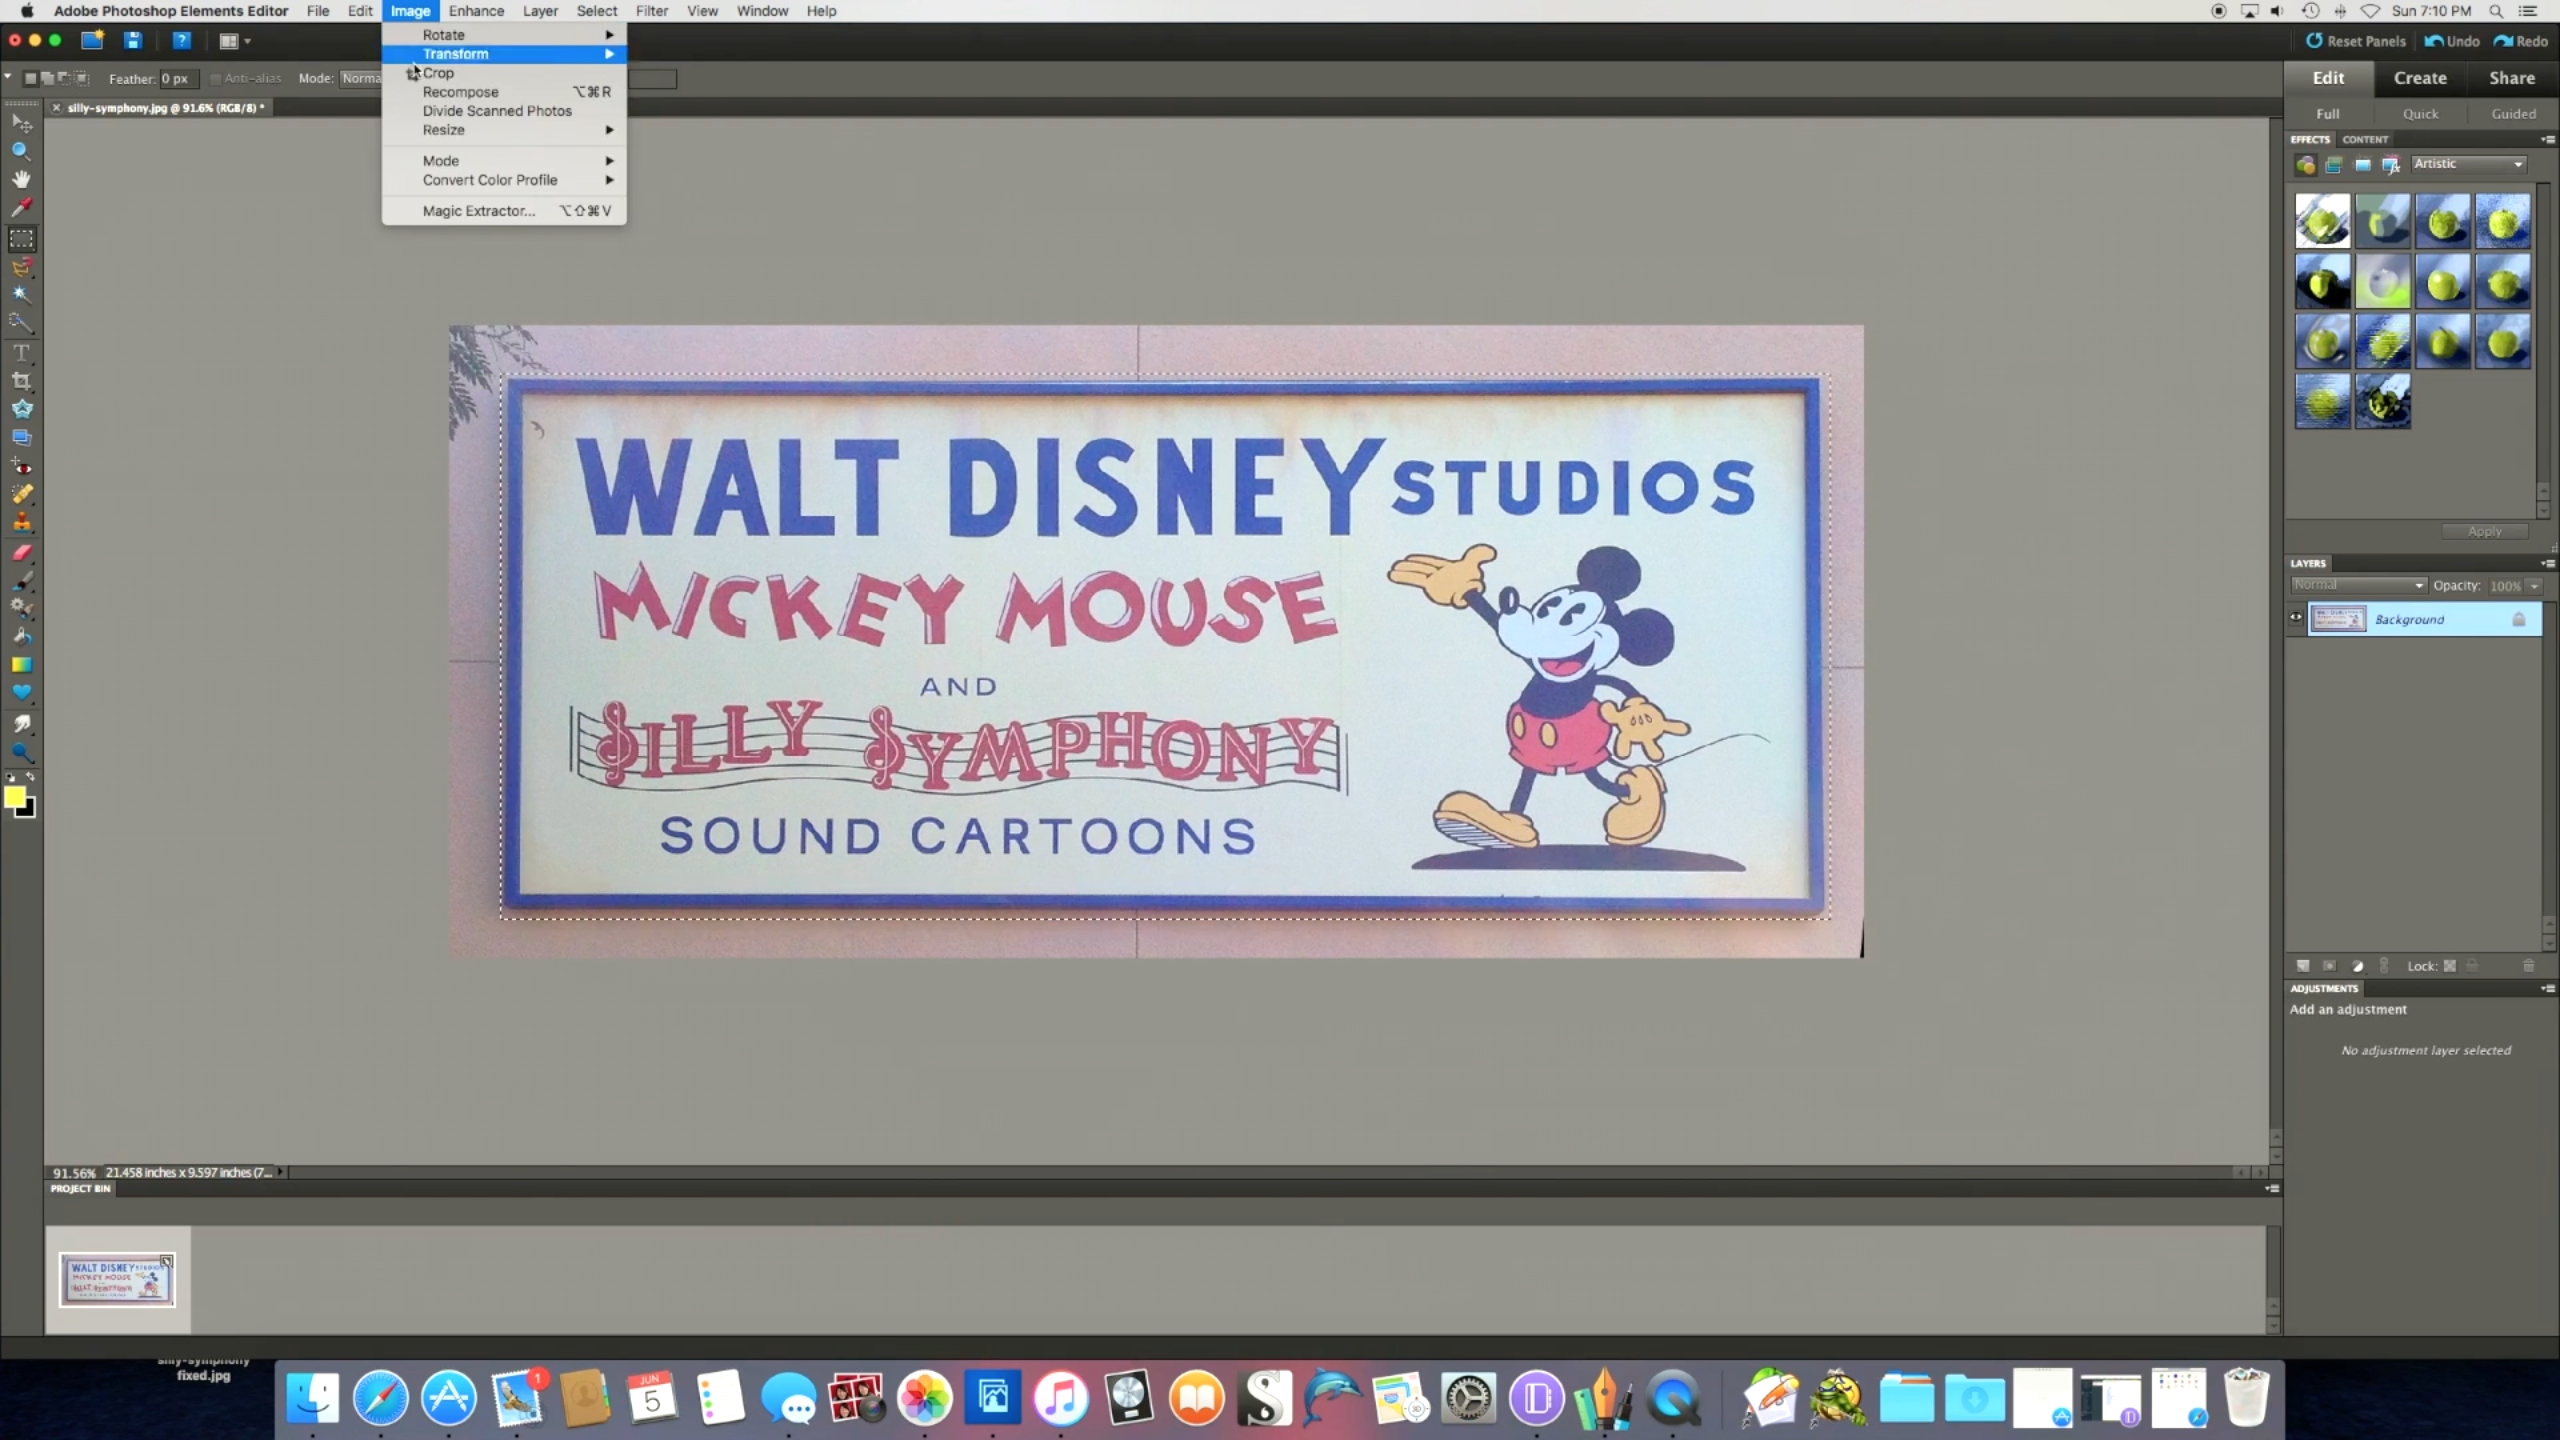Select the Red Eye Removal tool
The image size is (2560, 1440).
(21, 466)
